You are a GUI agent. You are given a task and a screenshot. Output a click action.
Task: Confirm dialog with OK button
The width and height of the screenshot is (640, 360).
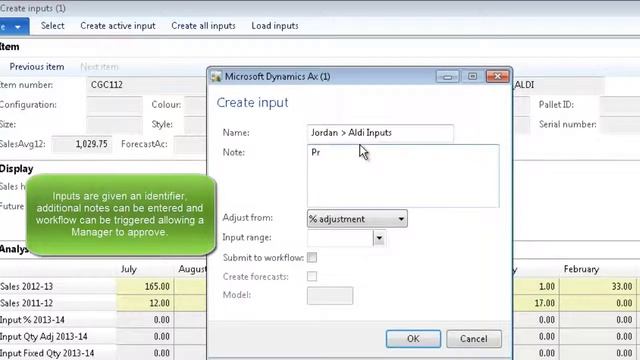[413, 339]
